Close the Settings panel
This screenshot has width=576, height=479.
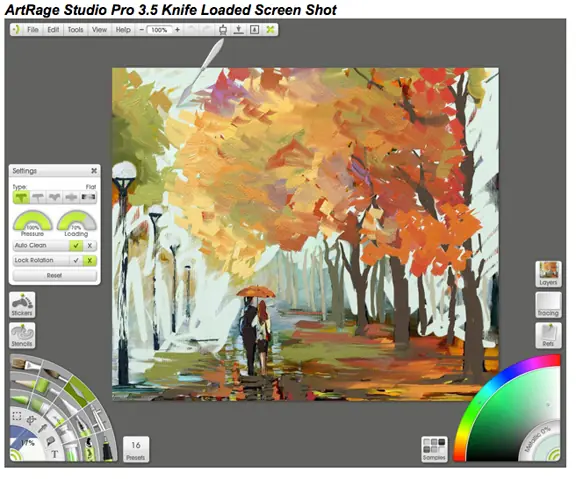tap(94, 171)
